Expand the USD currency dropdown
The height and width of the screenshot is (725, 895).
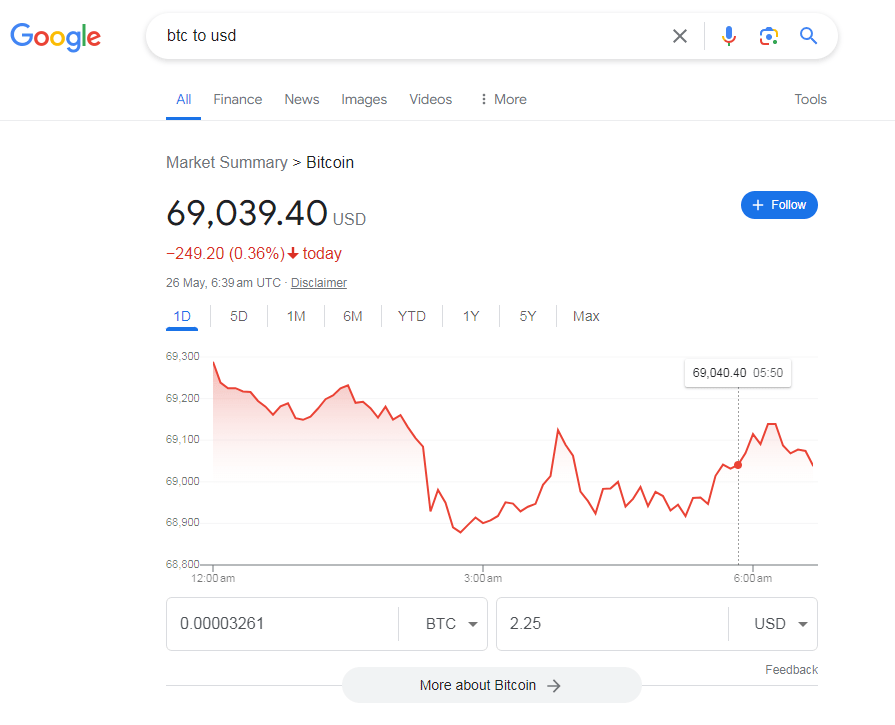coord(780,624)
